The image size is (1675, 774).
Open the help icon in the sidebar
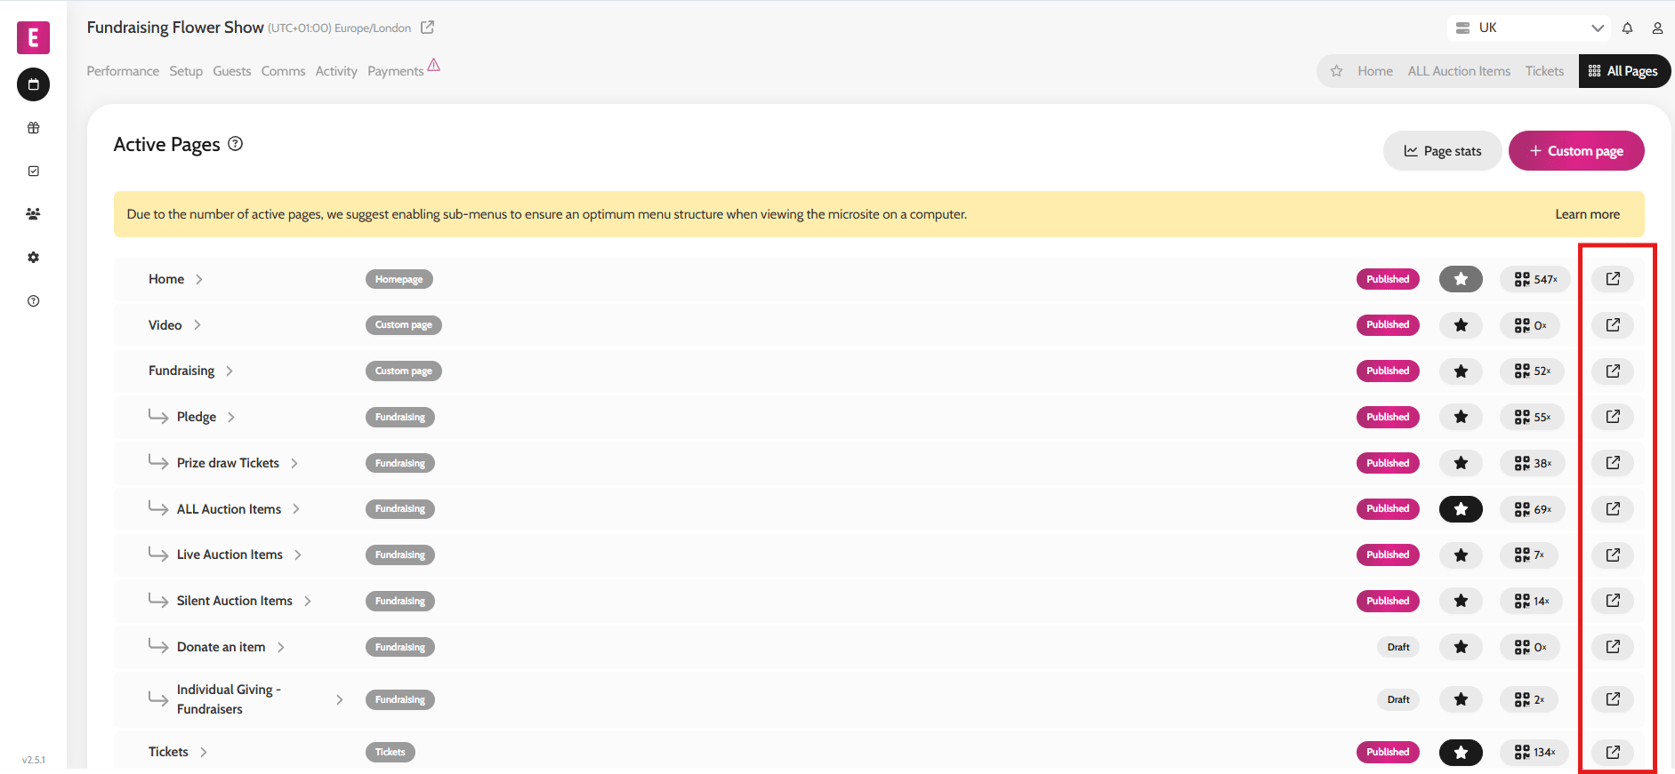(x=33, y=301)
